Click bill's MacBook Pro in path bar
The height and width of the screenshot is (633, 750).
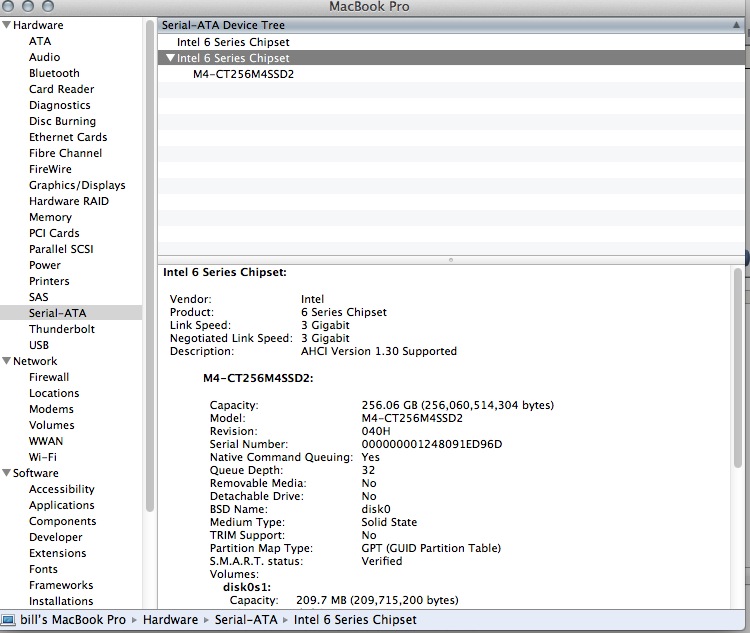click(73, 620)
